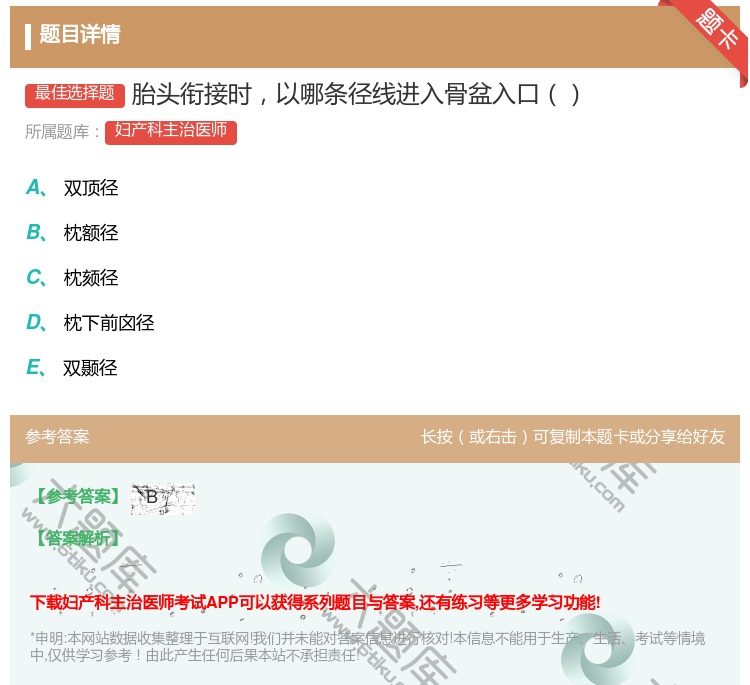Click the 题卡 corner ribbon
Viewport: 750px width, 685px height.
pos(714,33)
